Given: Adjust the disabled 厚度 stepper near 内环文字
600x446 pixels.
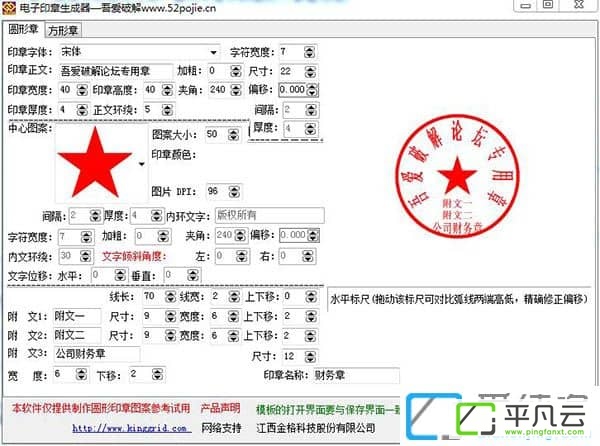Looking at the screenshot, I should (x=156, y=216).
